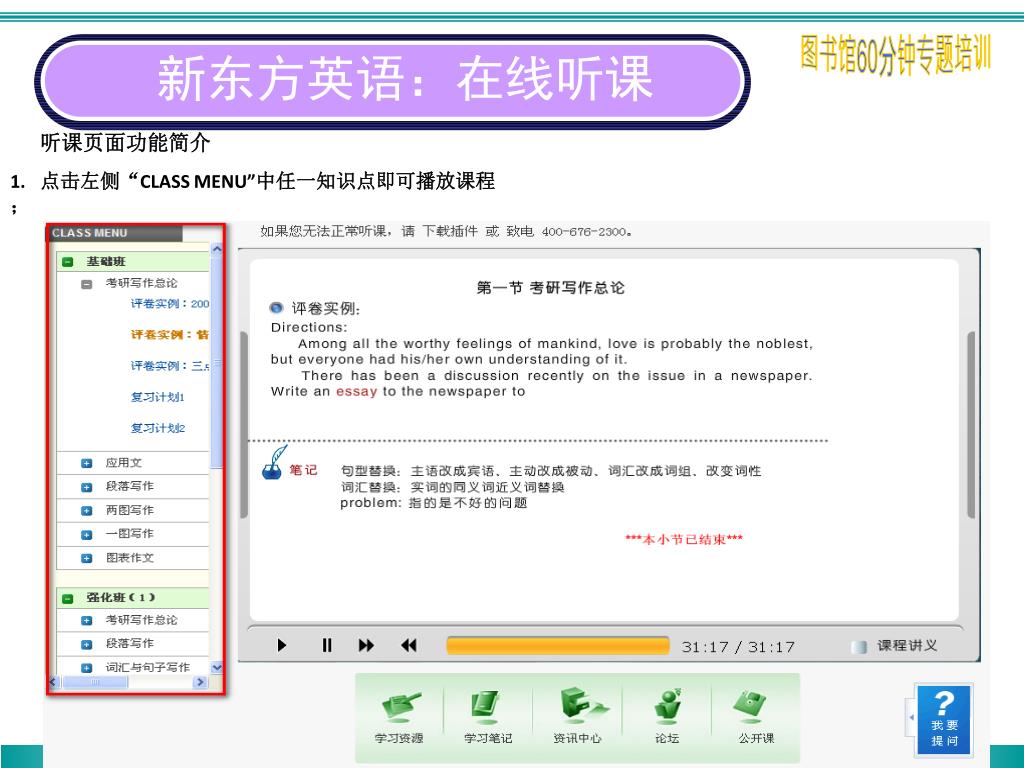
Task: Click the 下载插件 link
Action: tap(450, 231)
